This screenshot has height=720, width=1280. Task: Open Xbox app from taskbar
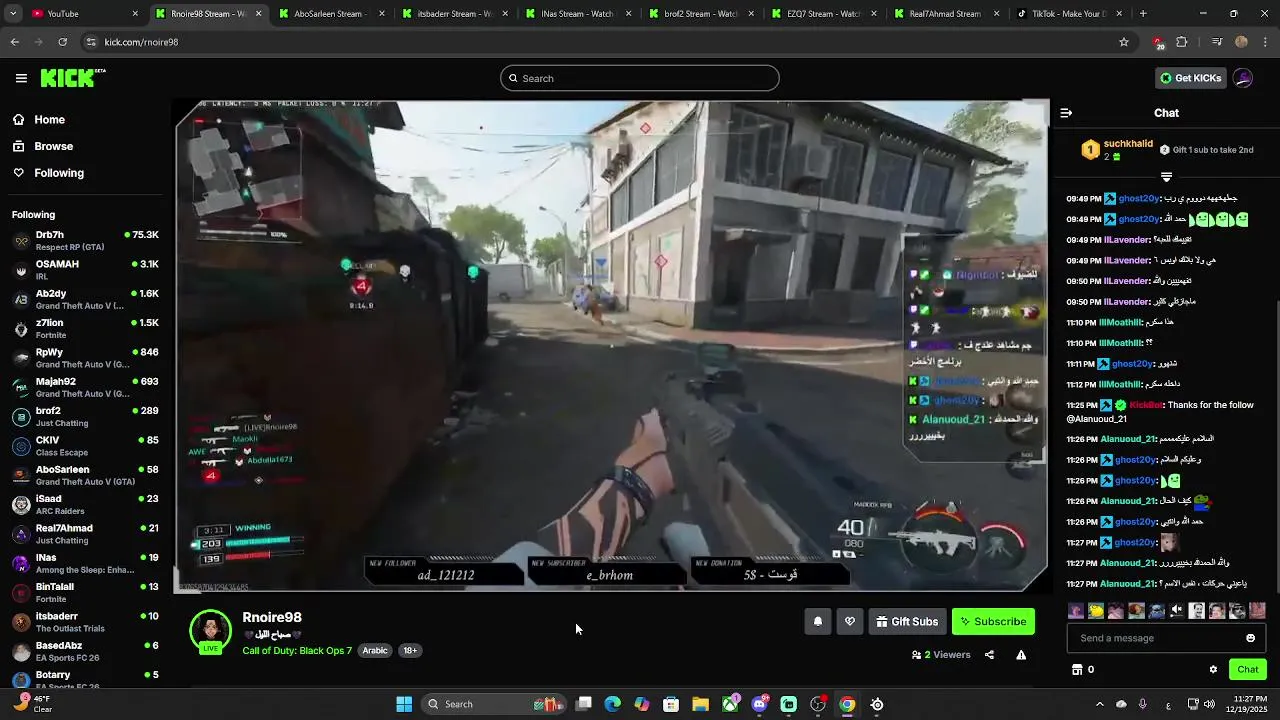click(x=731, y=704)
